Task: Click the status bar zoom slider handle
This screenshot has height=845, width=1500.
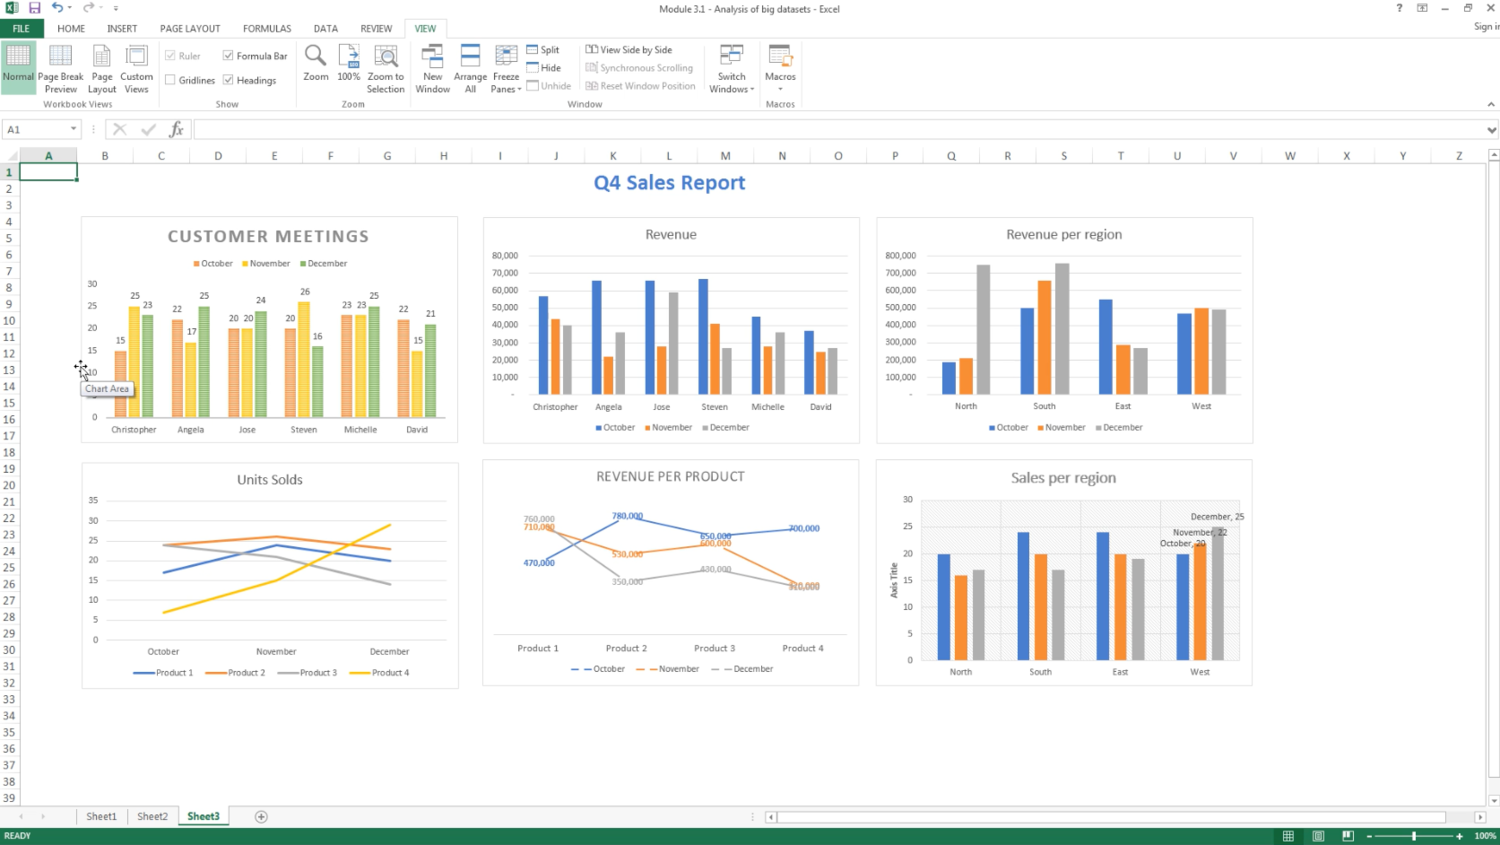Action: pos(1414,836)
